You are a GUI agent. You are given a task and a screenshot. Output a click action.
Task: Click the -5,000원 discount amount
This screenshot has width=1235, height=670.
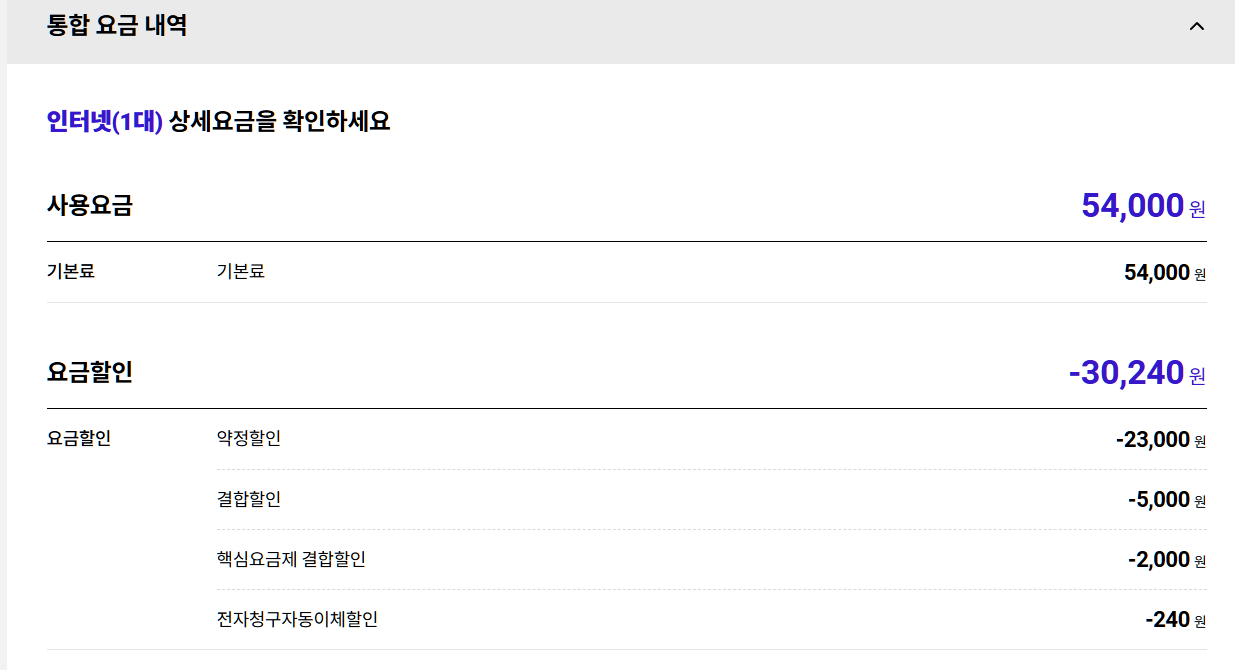[x=1166, y=500]
